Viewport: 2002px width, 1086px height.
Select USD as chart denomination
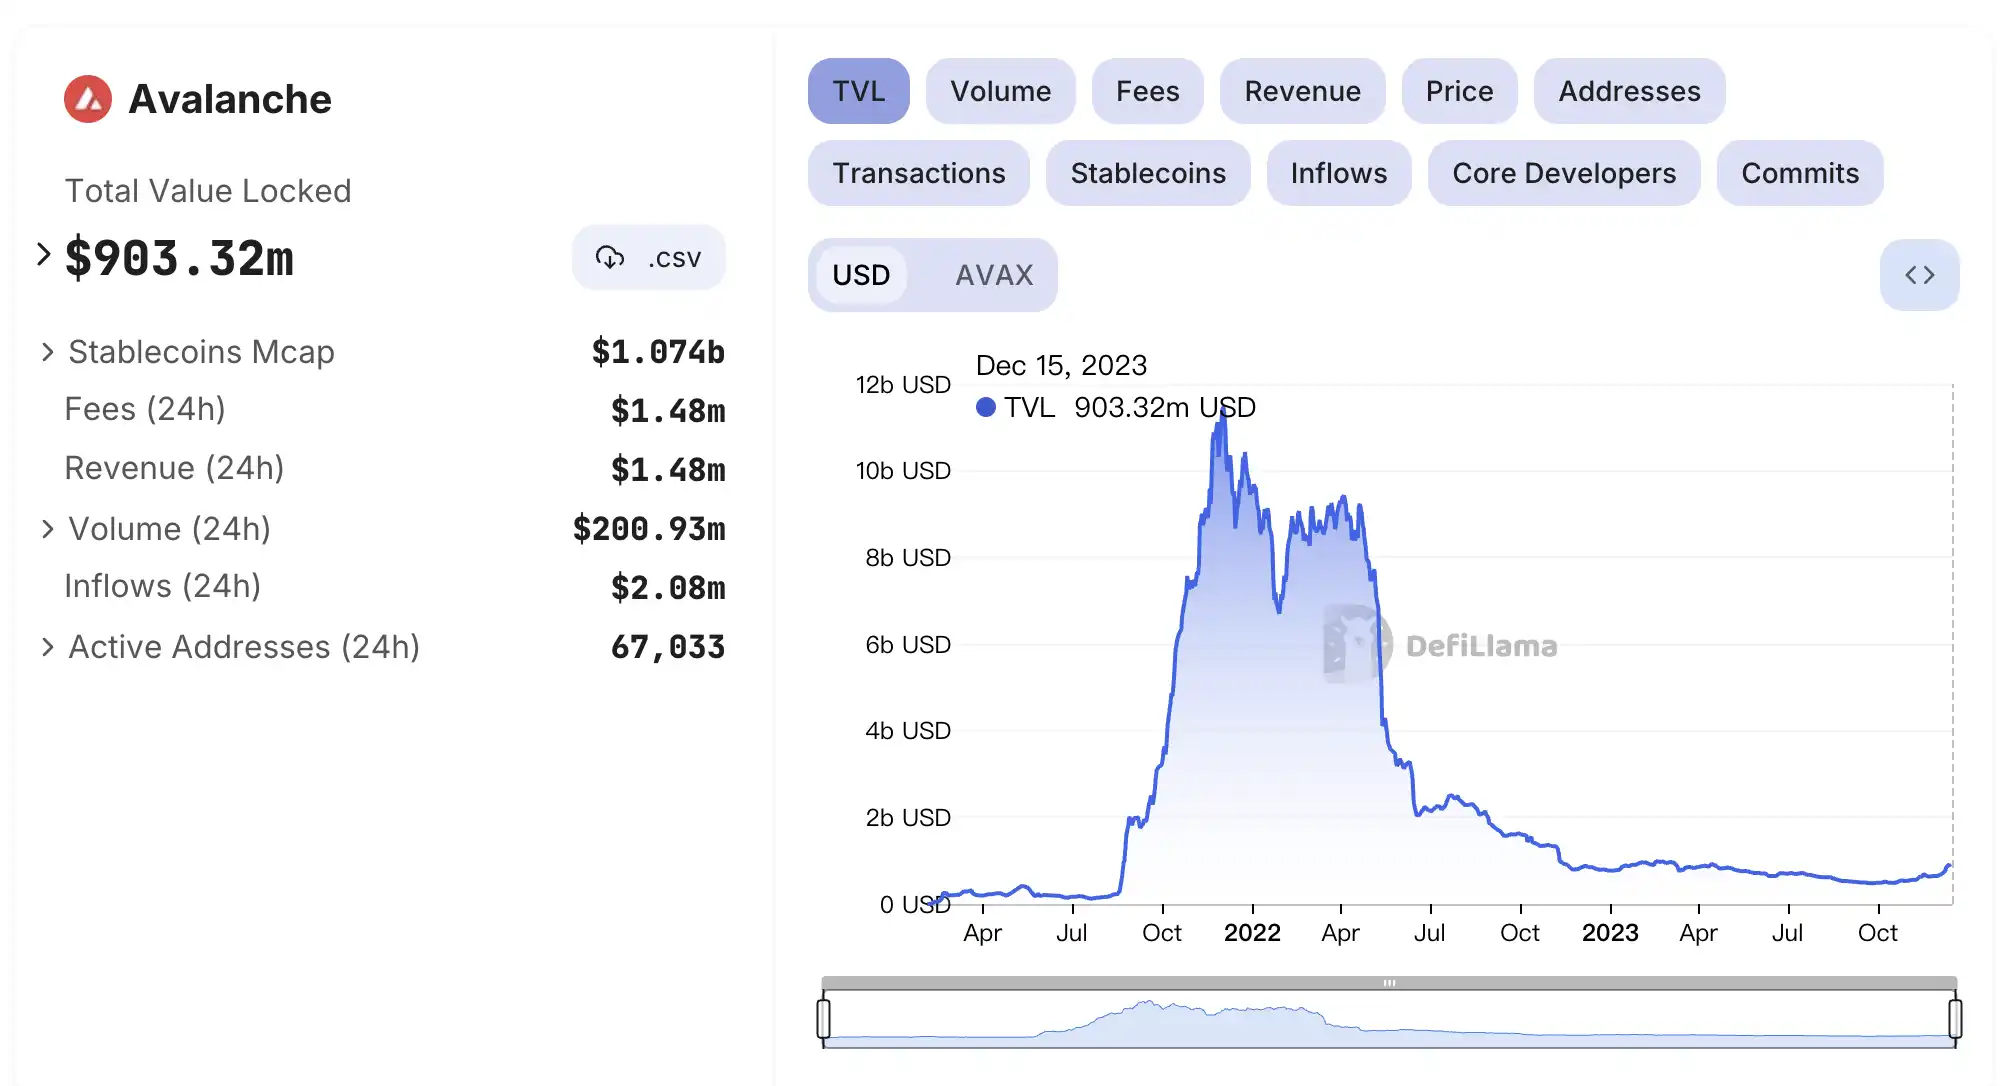click(861, 275)
